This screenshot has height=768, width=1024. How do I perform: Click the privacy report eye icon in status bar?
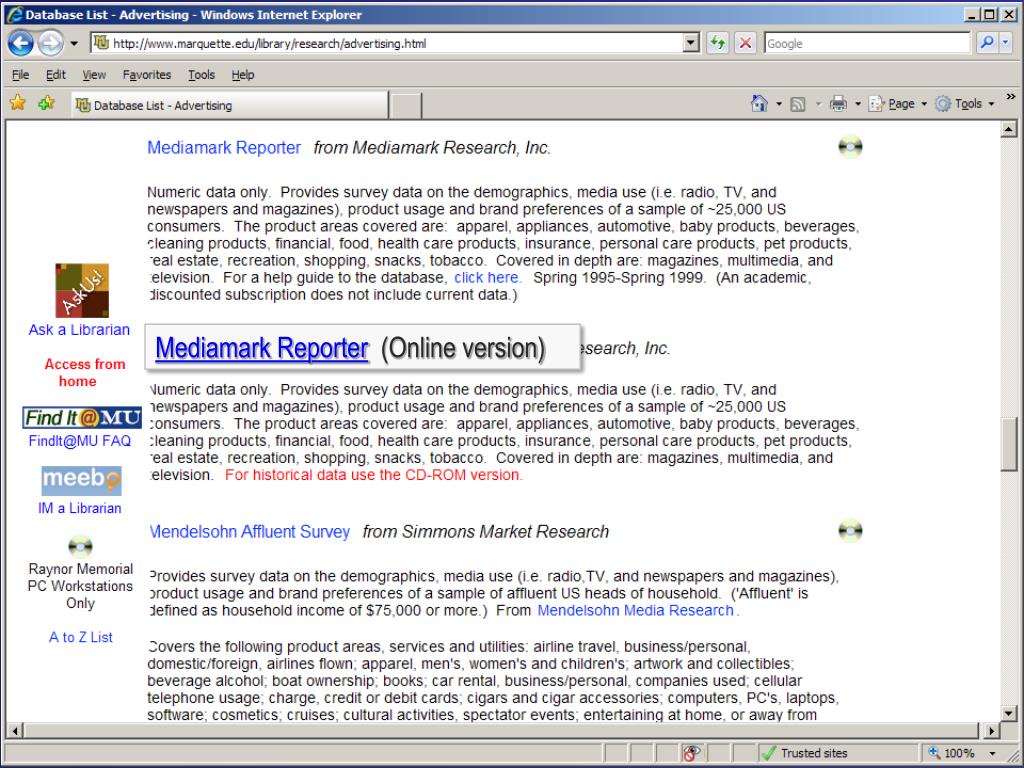click(690, 753)
